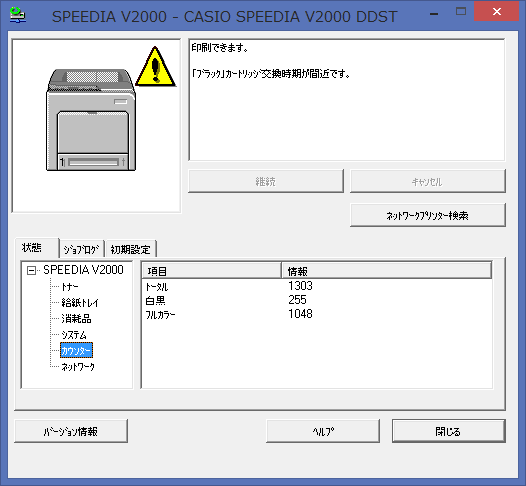The height and width of the screenshot is (486, 526).
Task: Click the printer illustration image
Action: pos(91,120)
